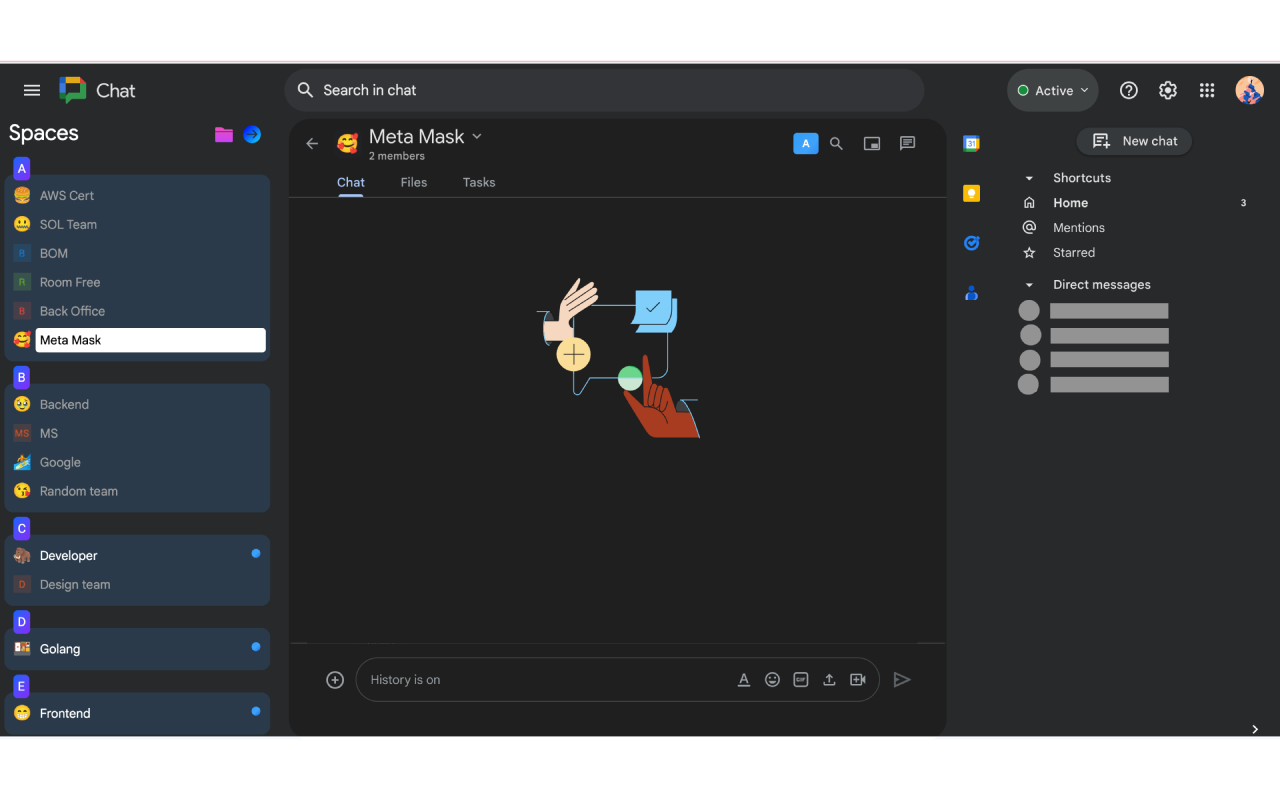This screenshot has height=800, width=1280.
Task: Click the Spaces heading
Action: pos(44,134)
